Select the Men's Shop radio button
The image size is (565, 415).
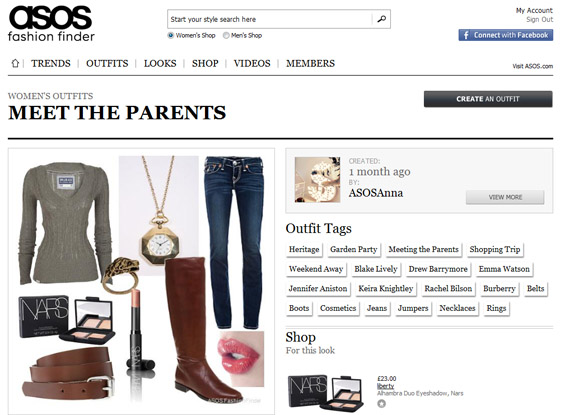(226, 35)
